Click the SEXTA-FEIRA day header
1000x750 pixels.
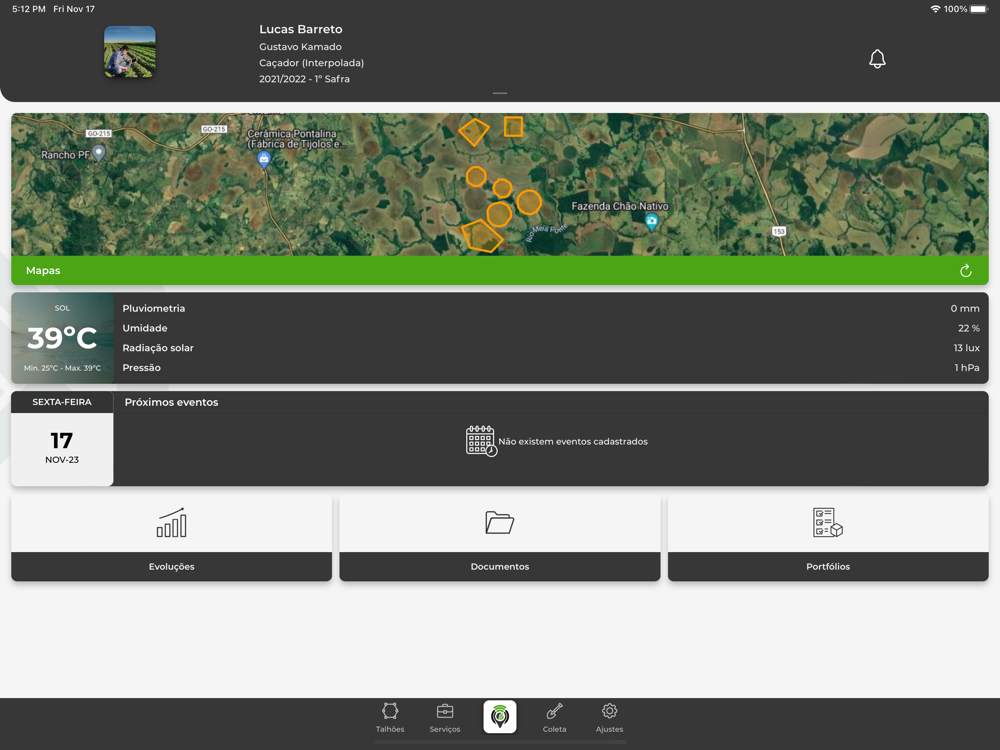(x=62, y=402)
